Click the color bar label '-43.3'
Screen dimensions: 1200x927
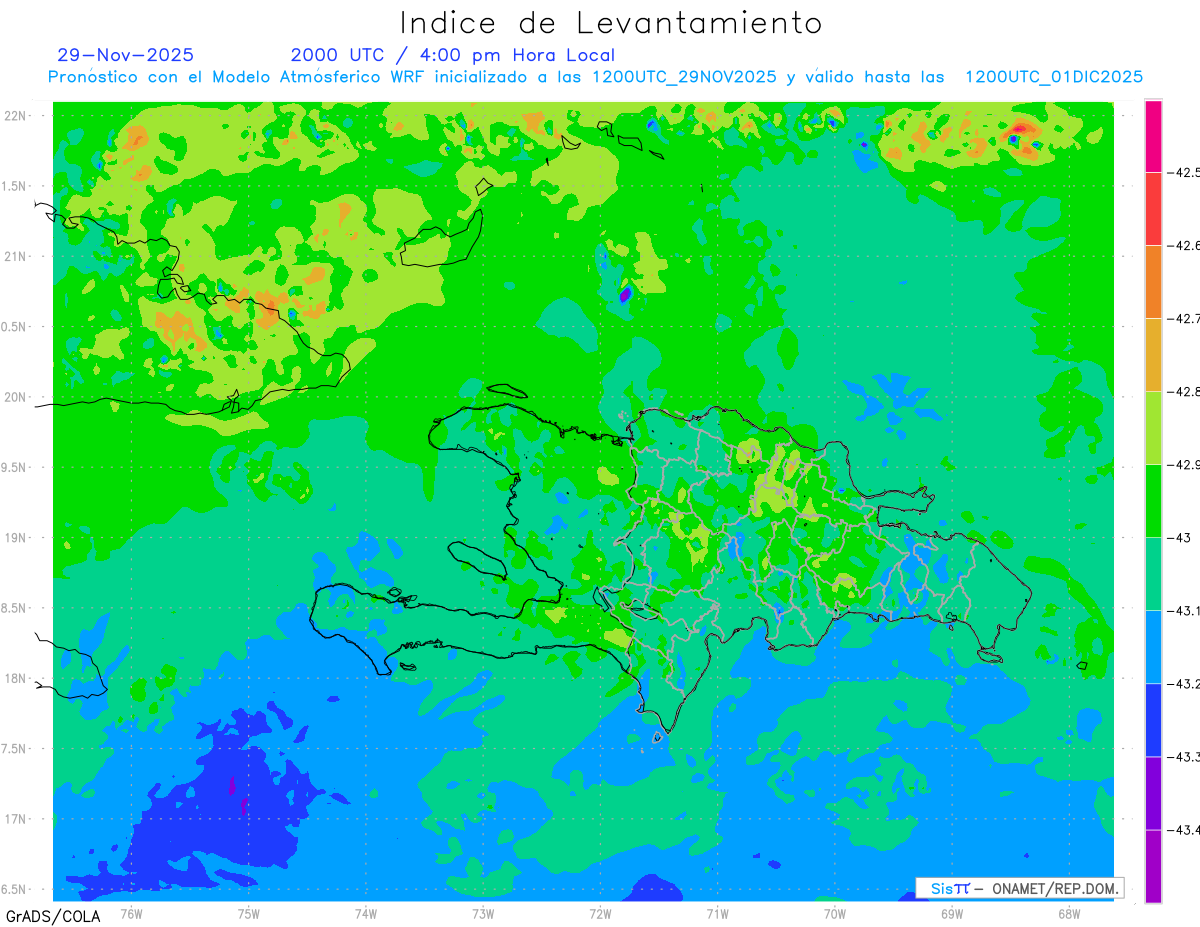[1185, 757]
